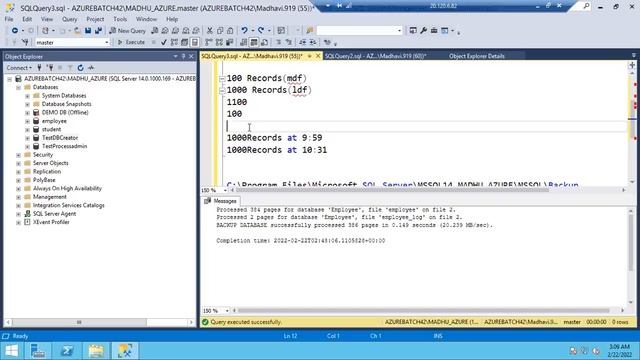
Task: Click the New Query toolbar button
Action: [127, 31]
